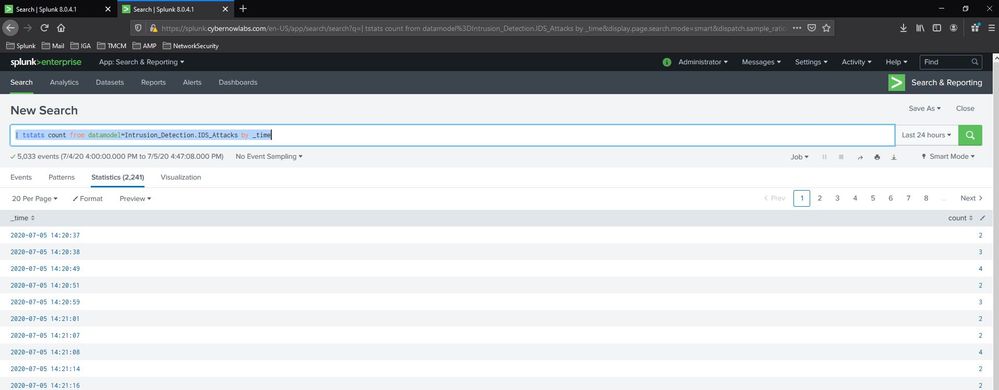
Task: Open time range Last 24 hours picker
Action: click(926, 135)
